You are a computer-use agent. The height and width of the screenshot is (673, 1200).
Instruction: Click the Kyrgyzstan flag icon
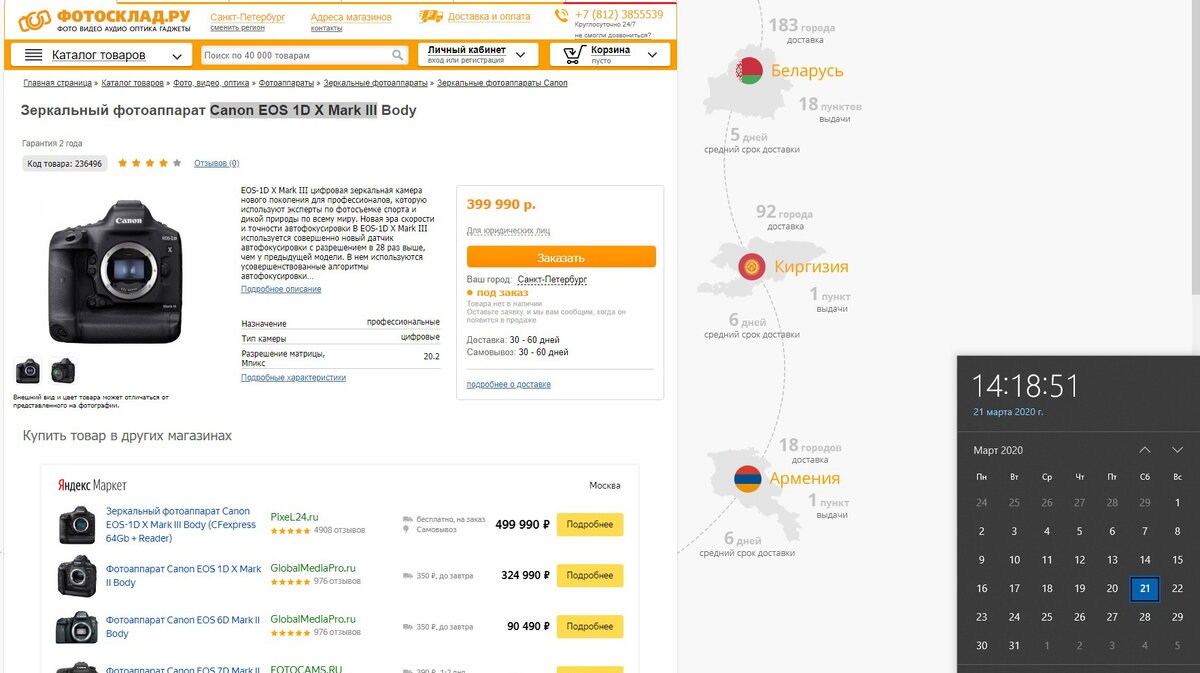pyautogui.click(x=752, y=267)
